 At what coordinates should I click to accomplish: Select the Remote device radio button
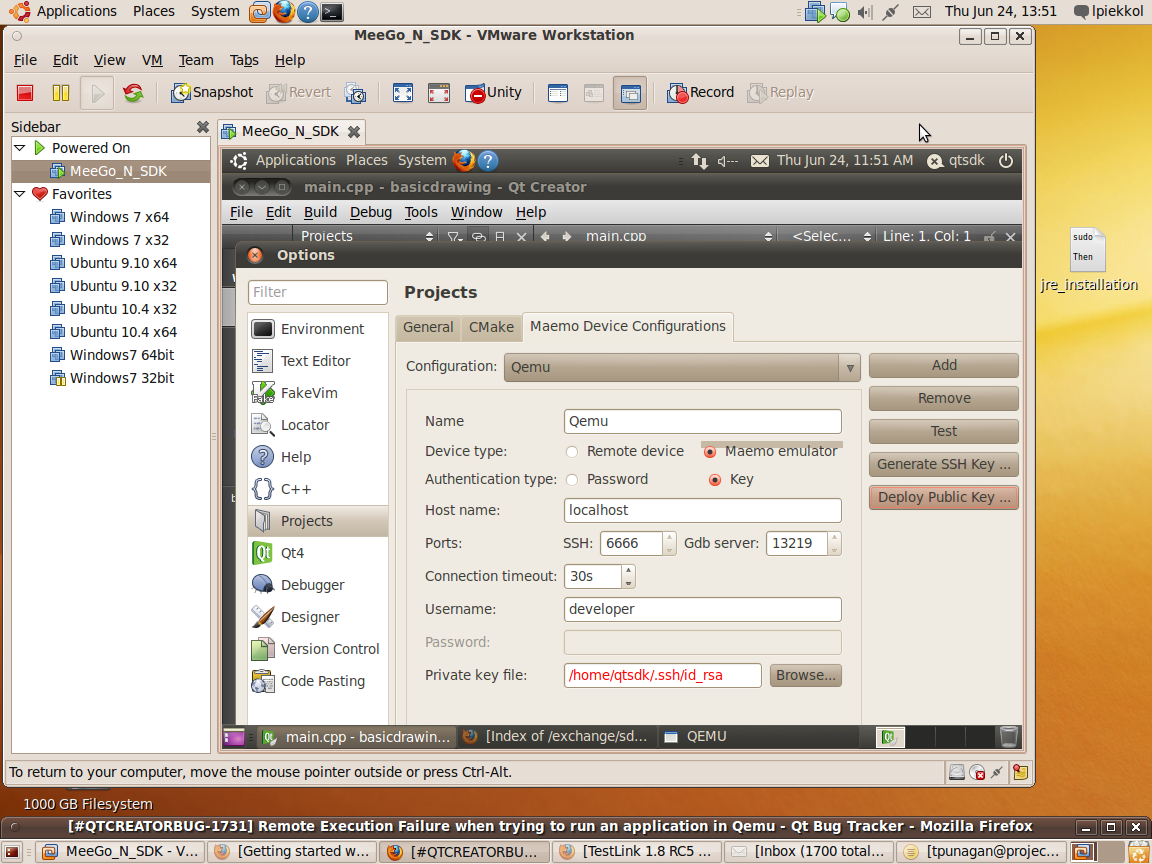click(x=572, y=452)
